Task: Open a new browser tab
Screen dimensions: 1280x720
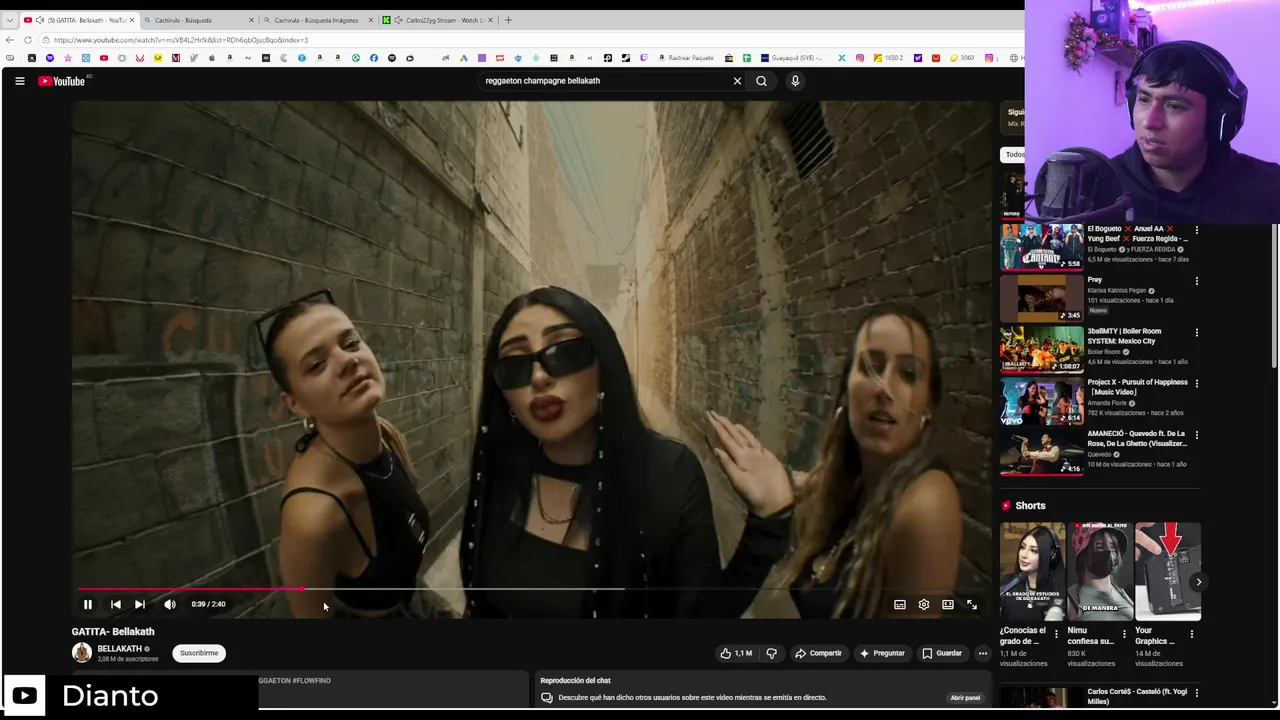Action: (508, 20)
